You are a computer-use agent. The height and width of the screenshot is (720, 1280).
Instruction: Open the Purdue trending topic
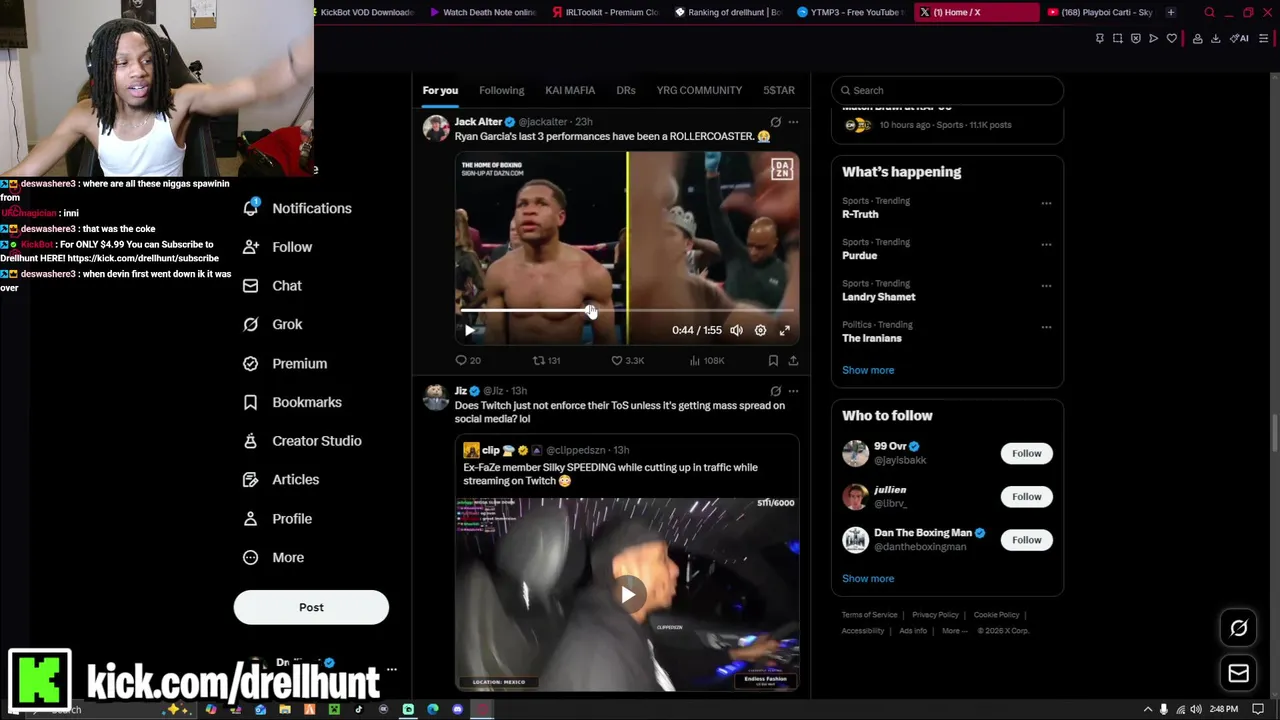tap(859, 255)
